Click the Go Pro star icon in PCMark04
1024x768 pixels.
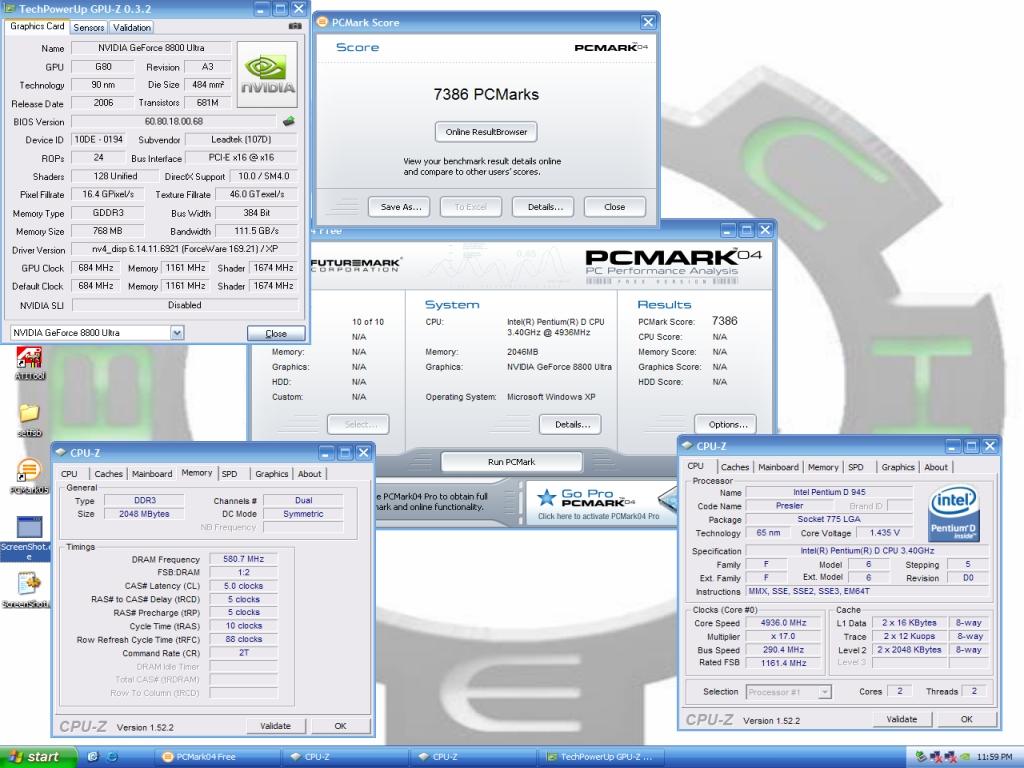tap(546, 498)
